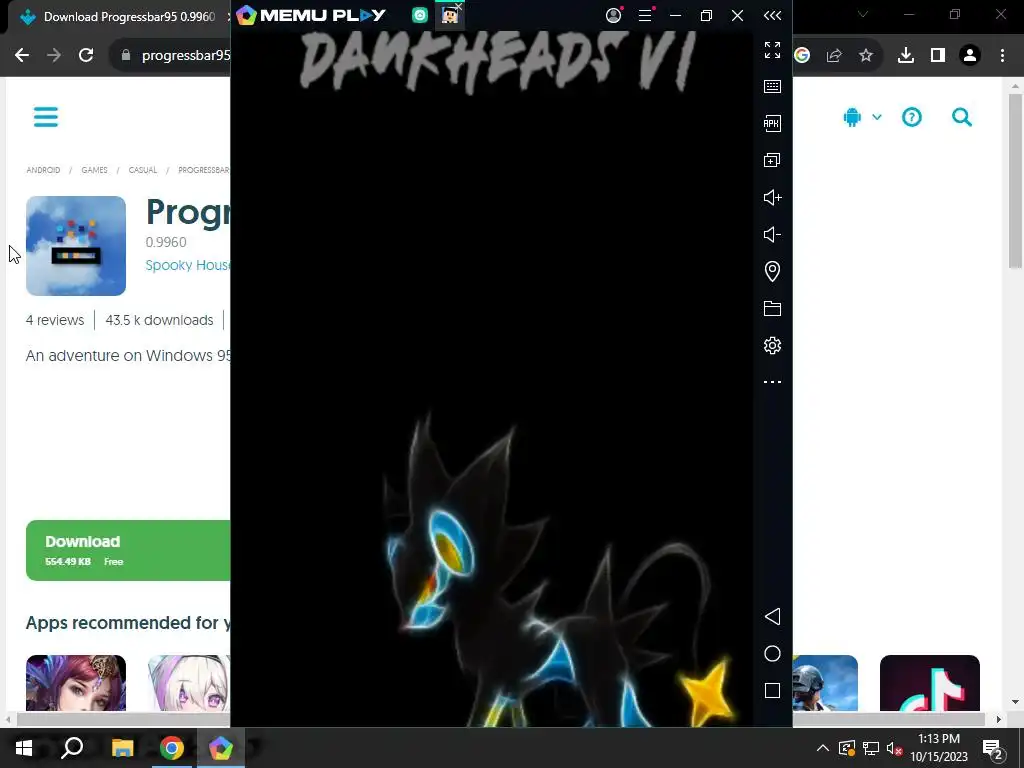The height and width of the screenshot is (768, 1024).
Task: Toggle MEmu fullscreen mode icon
Action: (772, 50)
